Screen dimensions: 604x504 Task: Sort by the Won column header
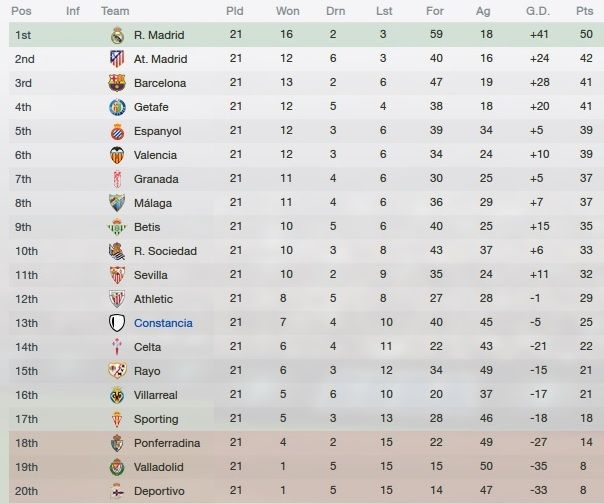click(x=287, y=11)
